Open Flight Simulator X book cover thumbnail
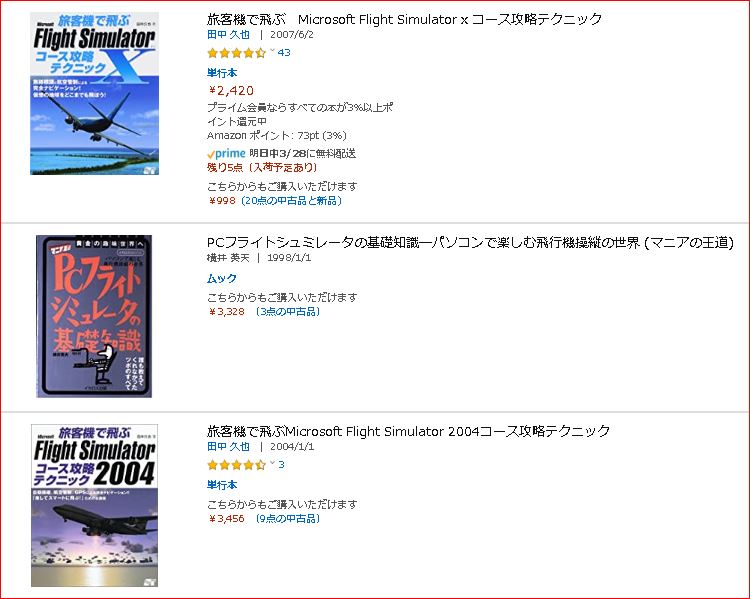 click(x=94, y=93)
